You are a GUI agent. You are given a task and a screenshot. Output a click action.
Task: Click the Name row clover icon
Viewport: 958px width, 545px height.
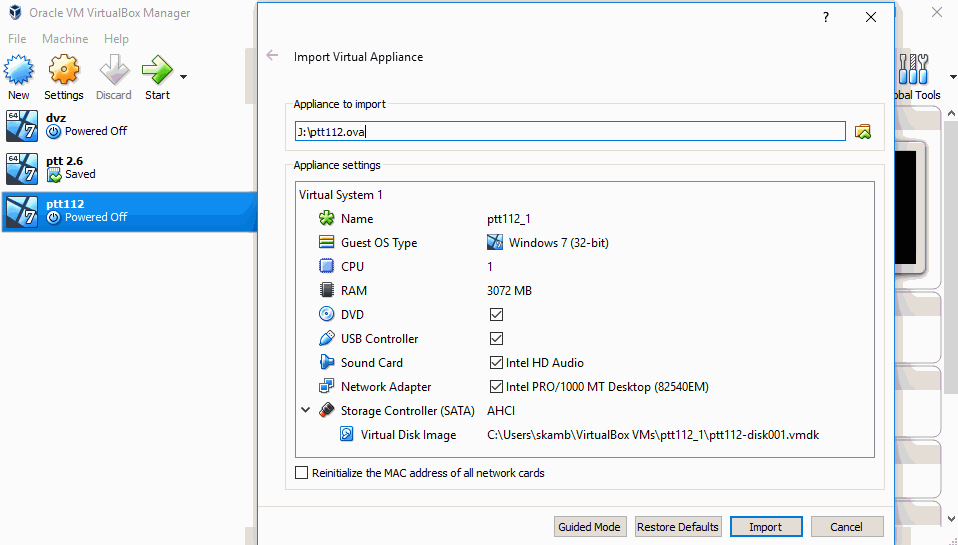coord(327,218)
